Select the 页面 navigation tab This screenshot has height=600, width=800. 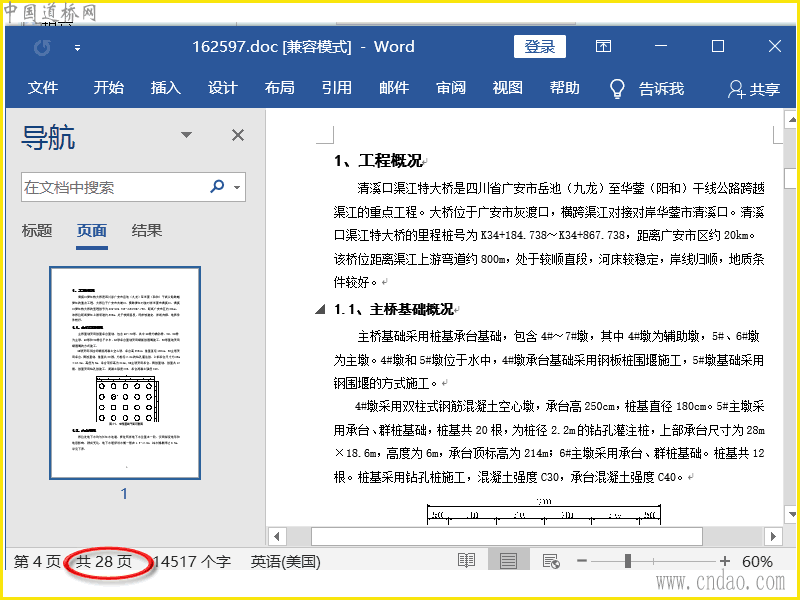click(x=92, y=231)
